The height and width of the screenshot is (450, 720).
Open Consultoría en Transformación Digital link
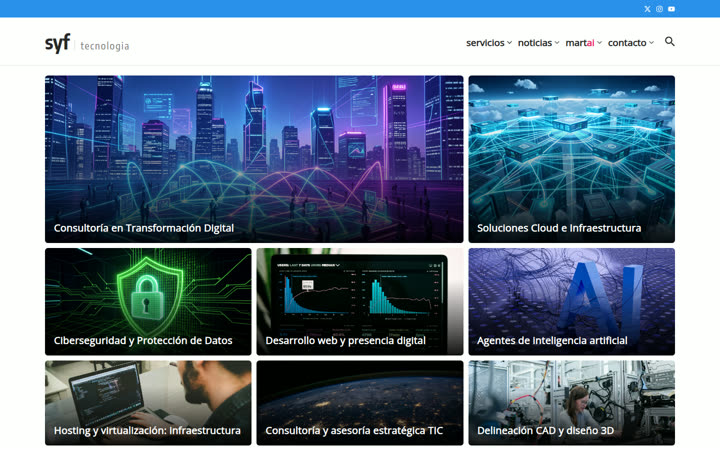tap(144, 228)
